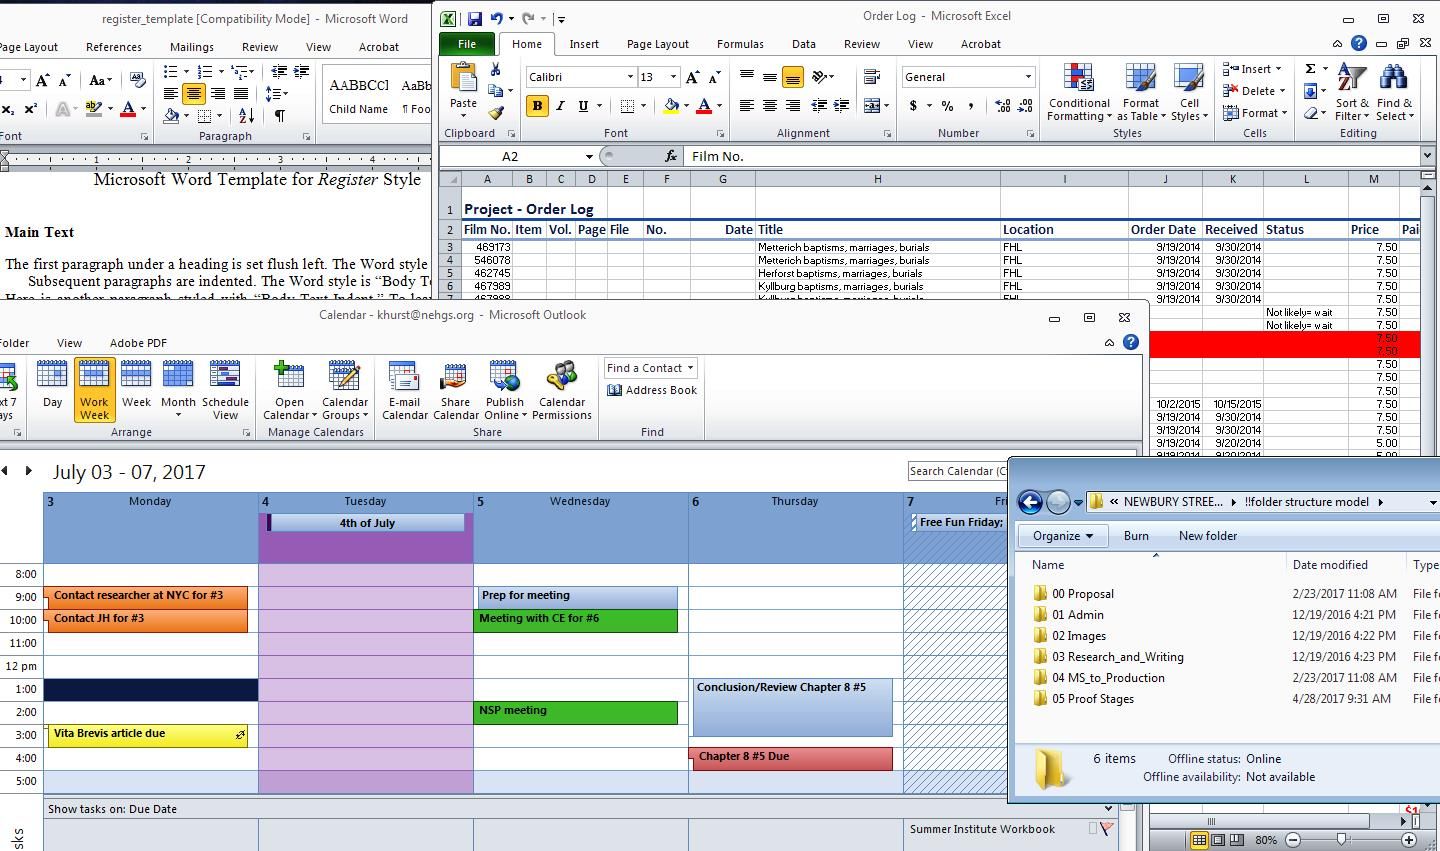Image resolution: width=1440 pixels, height=851 pixels.
Task: Click Share Calendar in Outlook
Action: [x=455, y=390]
